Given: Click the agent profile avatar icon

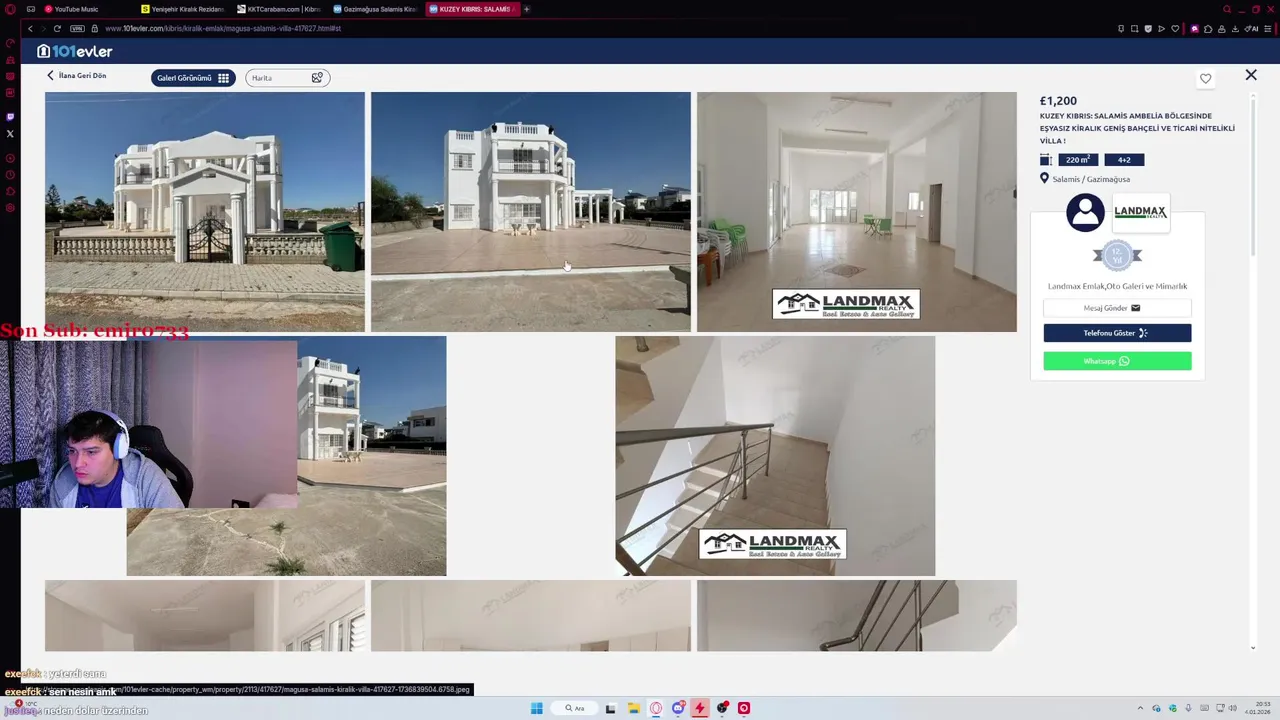Looking at the screenshot, I should point(1085,212).
